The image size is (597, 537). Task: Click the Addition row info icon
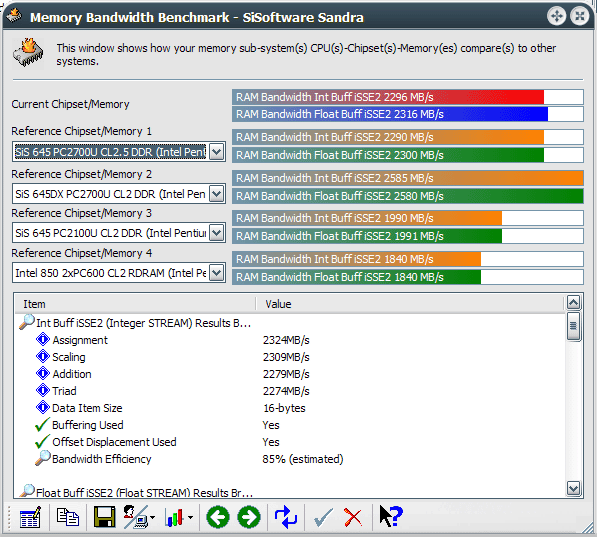click(x=43, y=373)
